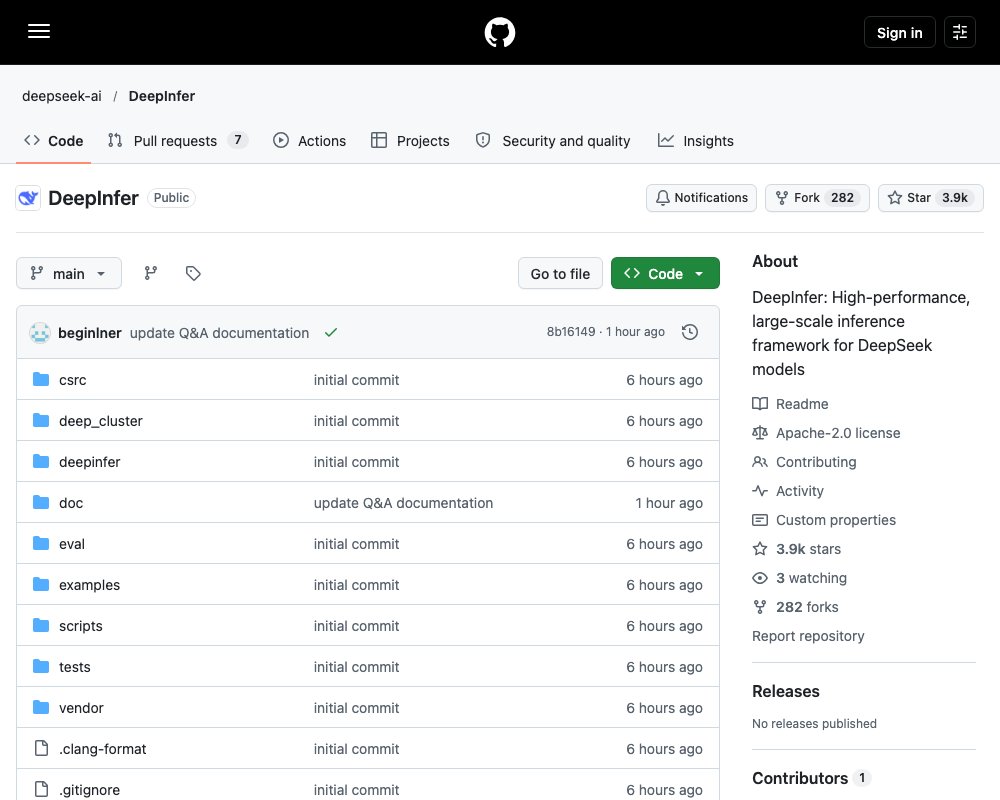Open doc row commit message link
Image resolution: width=1000 pixels, height=800 pixels.
pos(403,503)
